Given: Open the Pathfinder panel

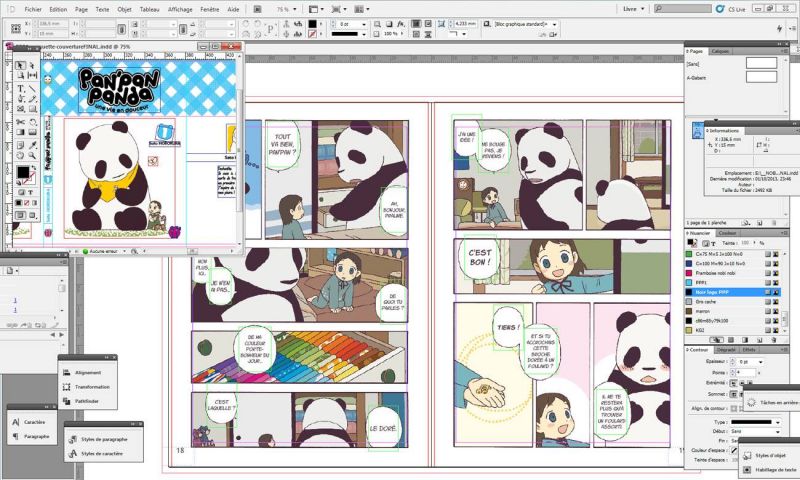Looking at the screenshot, I should 87,401.
